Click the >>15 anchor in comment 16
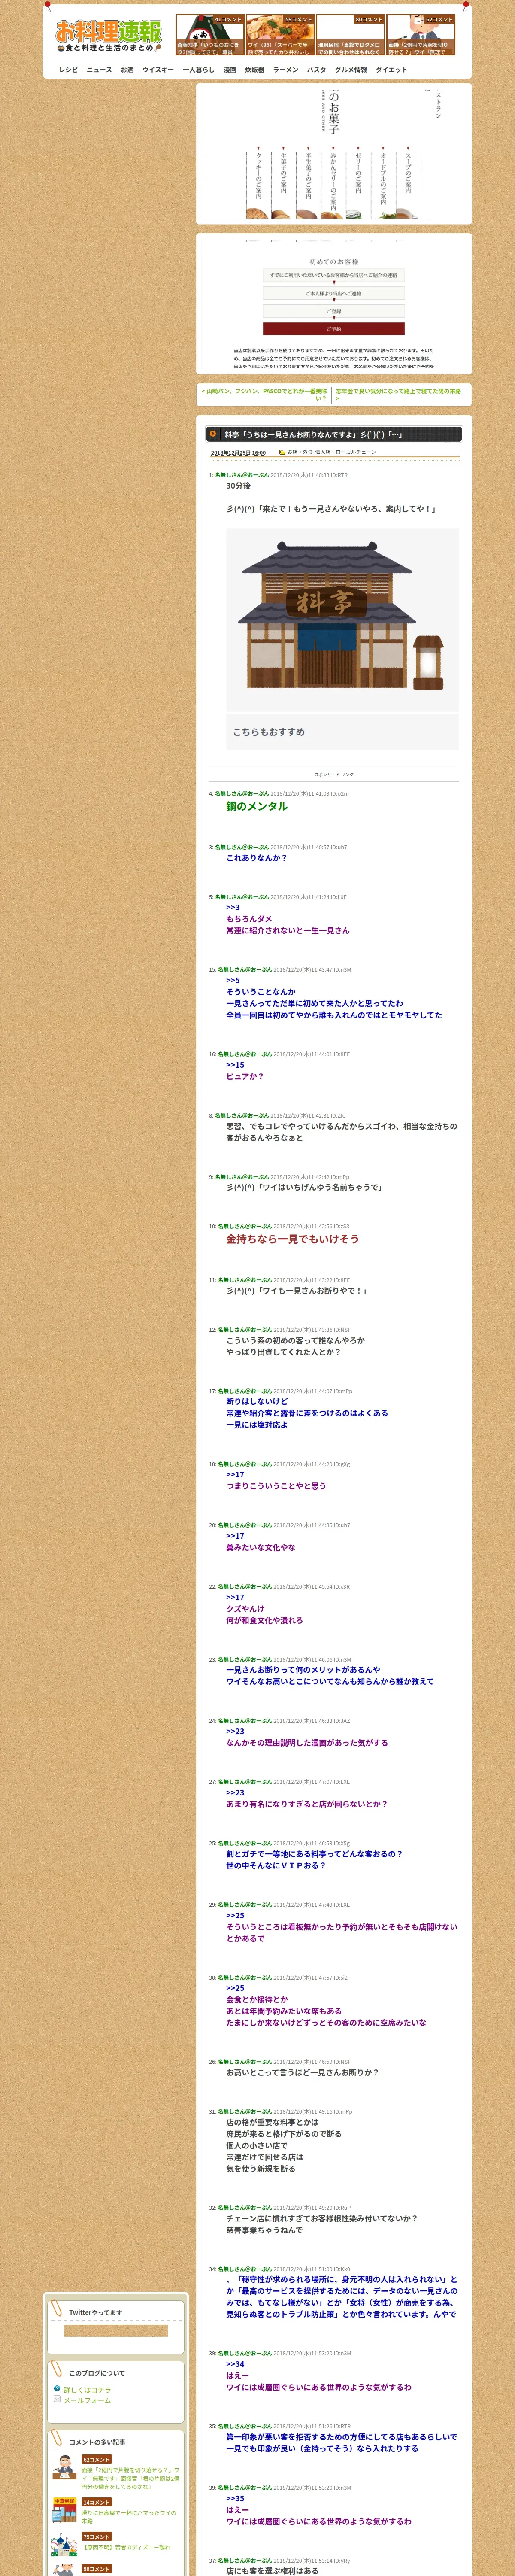 pyautogui.click(x=235, y=1065)
